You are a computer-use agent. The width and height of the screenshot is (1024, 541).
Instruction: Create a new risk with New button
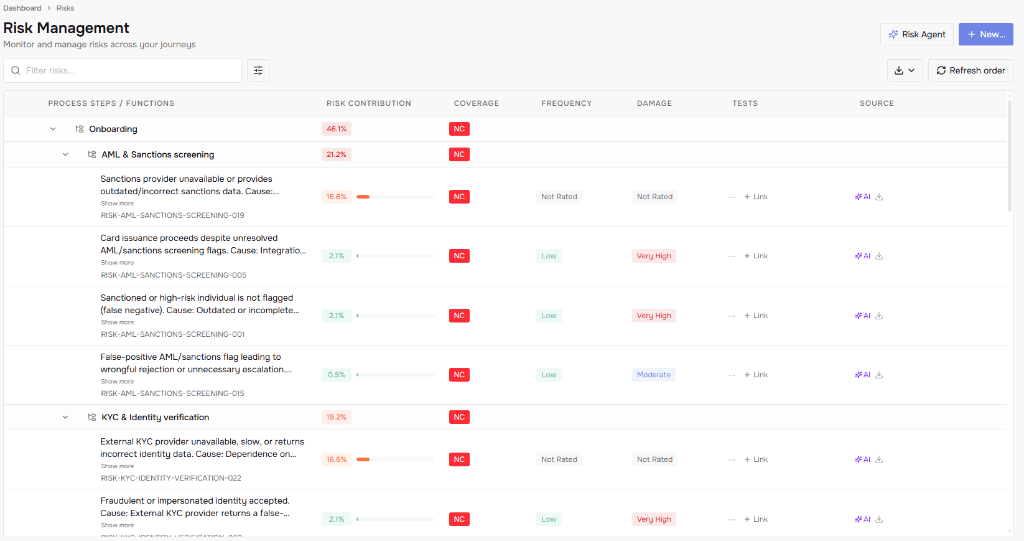coord(985,34)
